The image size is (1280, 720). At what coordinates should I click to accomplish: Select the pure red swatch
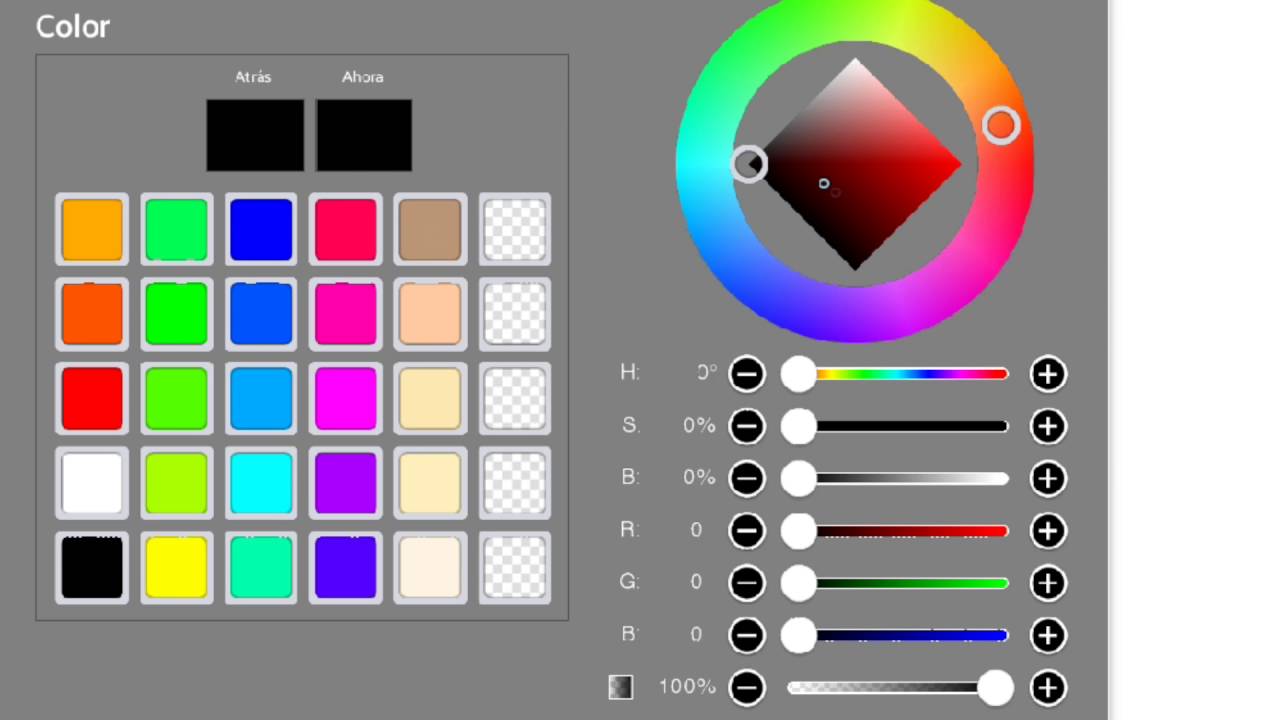pyautogui.click(x=92, y=398)
